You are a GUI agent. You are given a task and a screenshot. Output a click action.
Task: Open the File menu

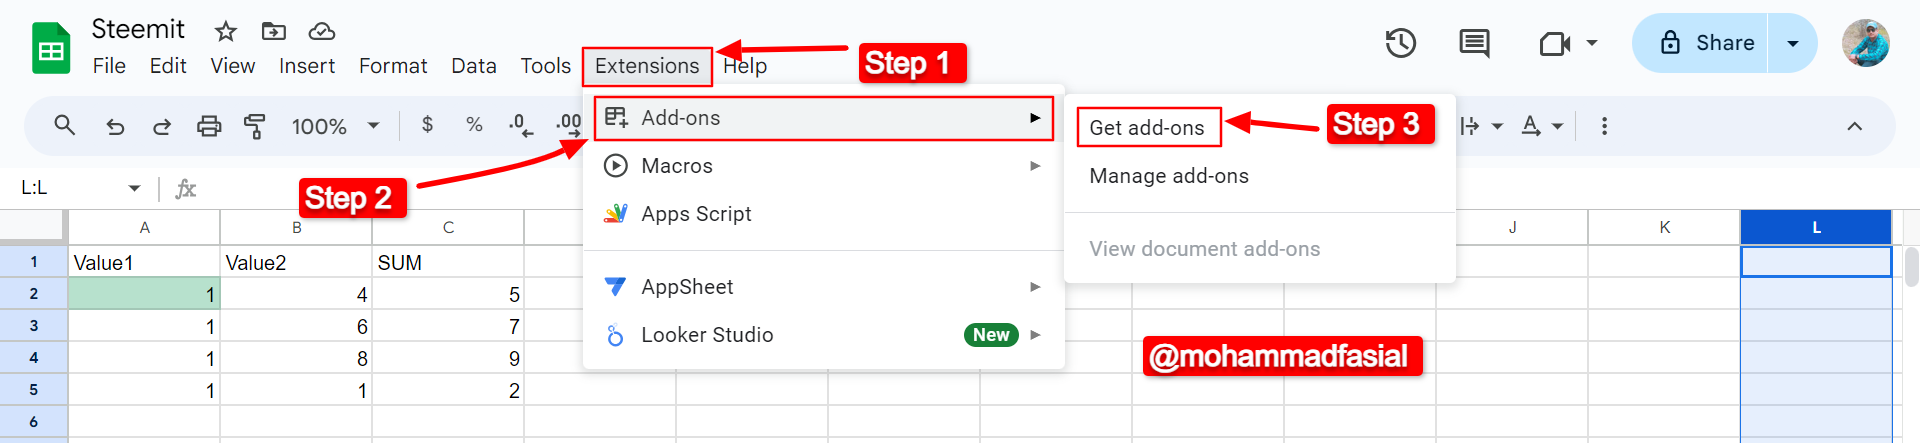(109, 66)
